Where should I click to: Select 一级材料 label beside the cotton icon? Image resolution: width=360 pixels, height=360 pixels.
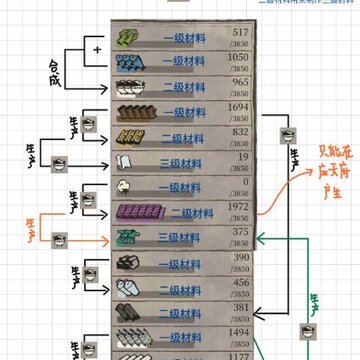point(180,188)
